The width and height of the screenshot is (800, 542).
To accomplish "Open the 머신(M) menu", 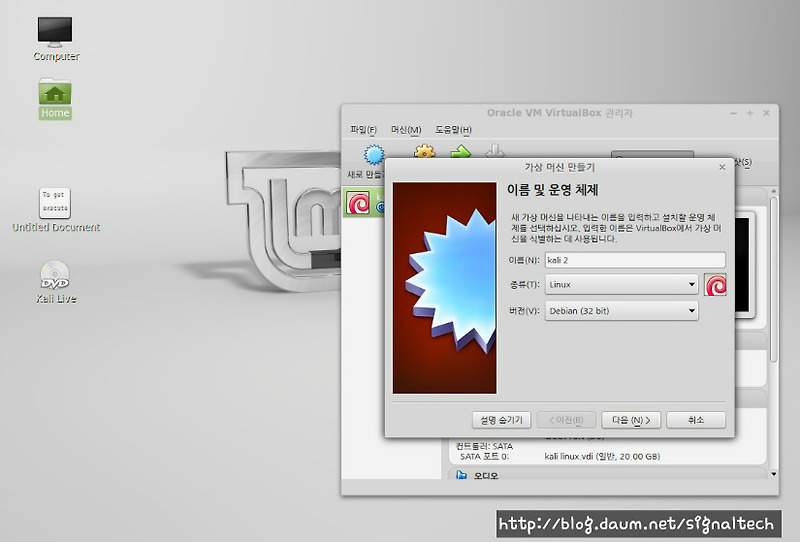I will pos(406,130).
